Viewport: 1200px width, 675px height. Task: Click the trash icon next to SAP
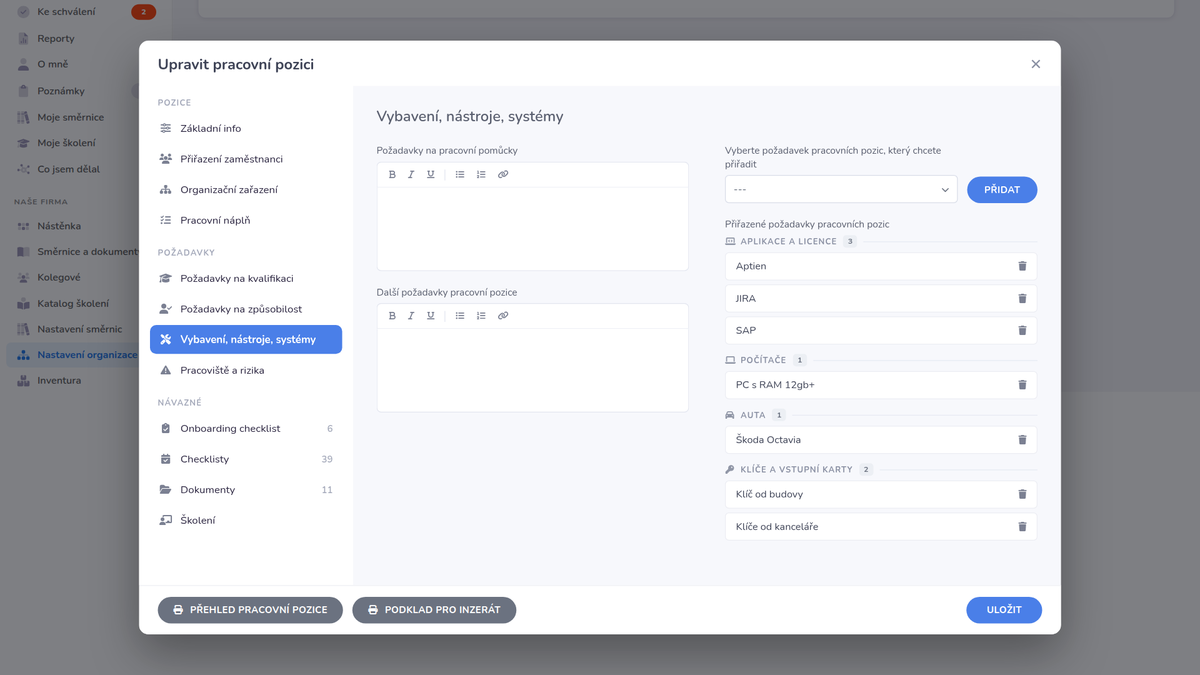[x=1022, y=330]
